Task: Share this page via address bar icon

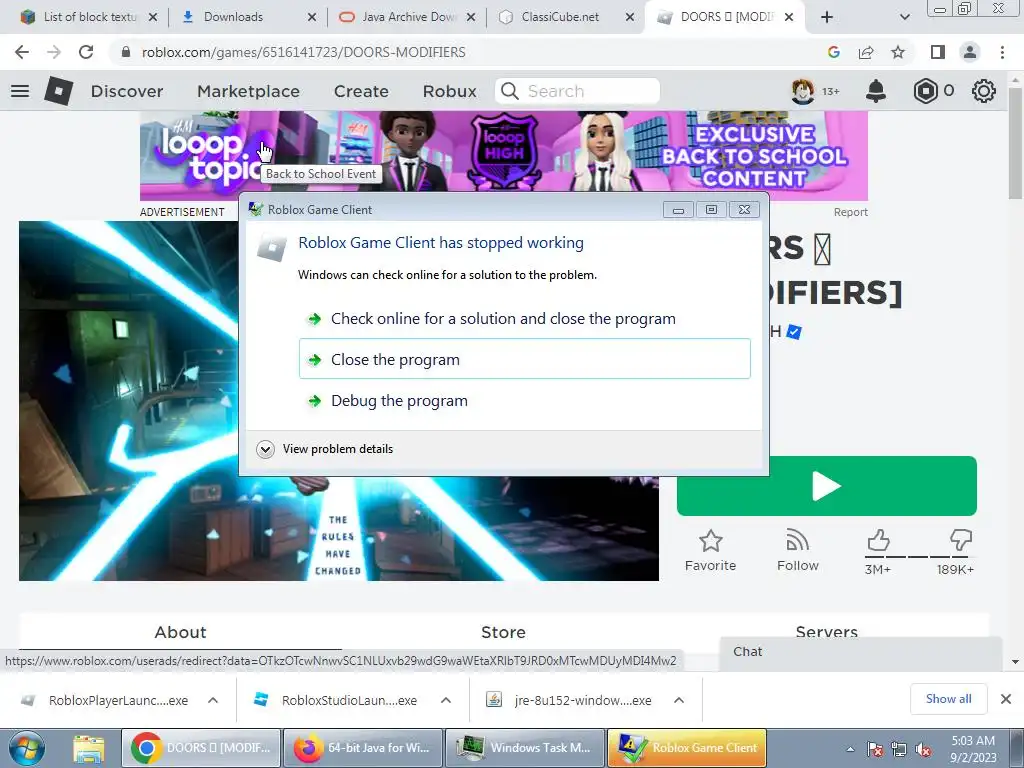Action: 866,52
